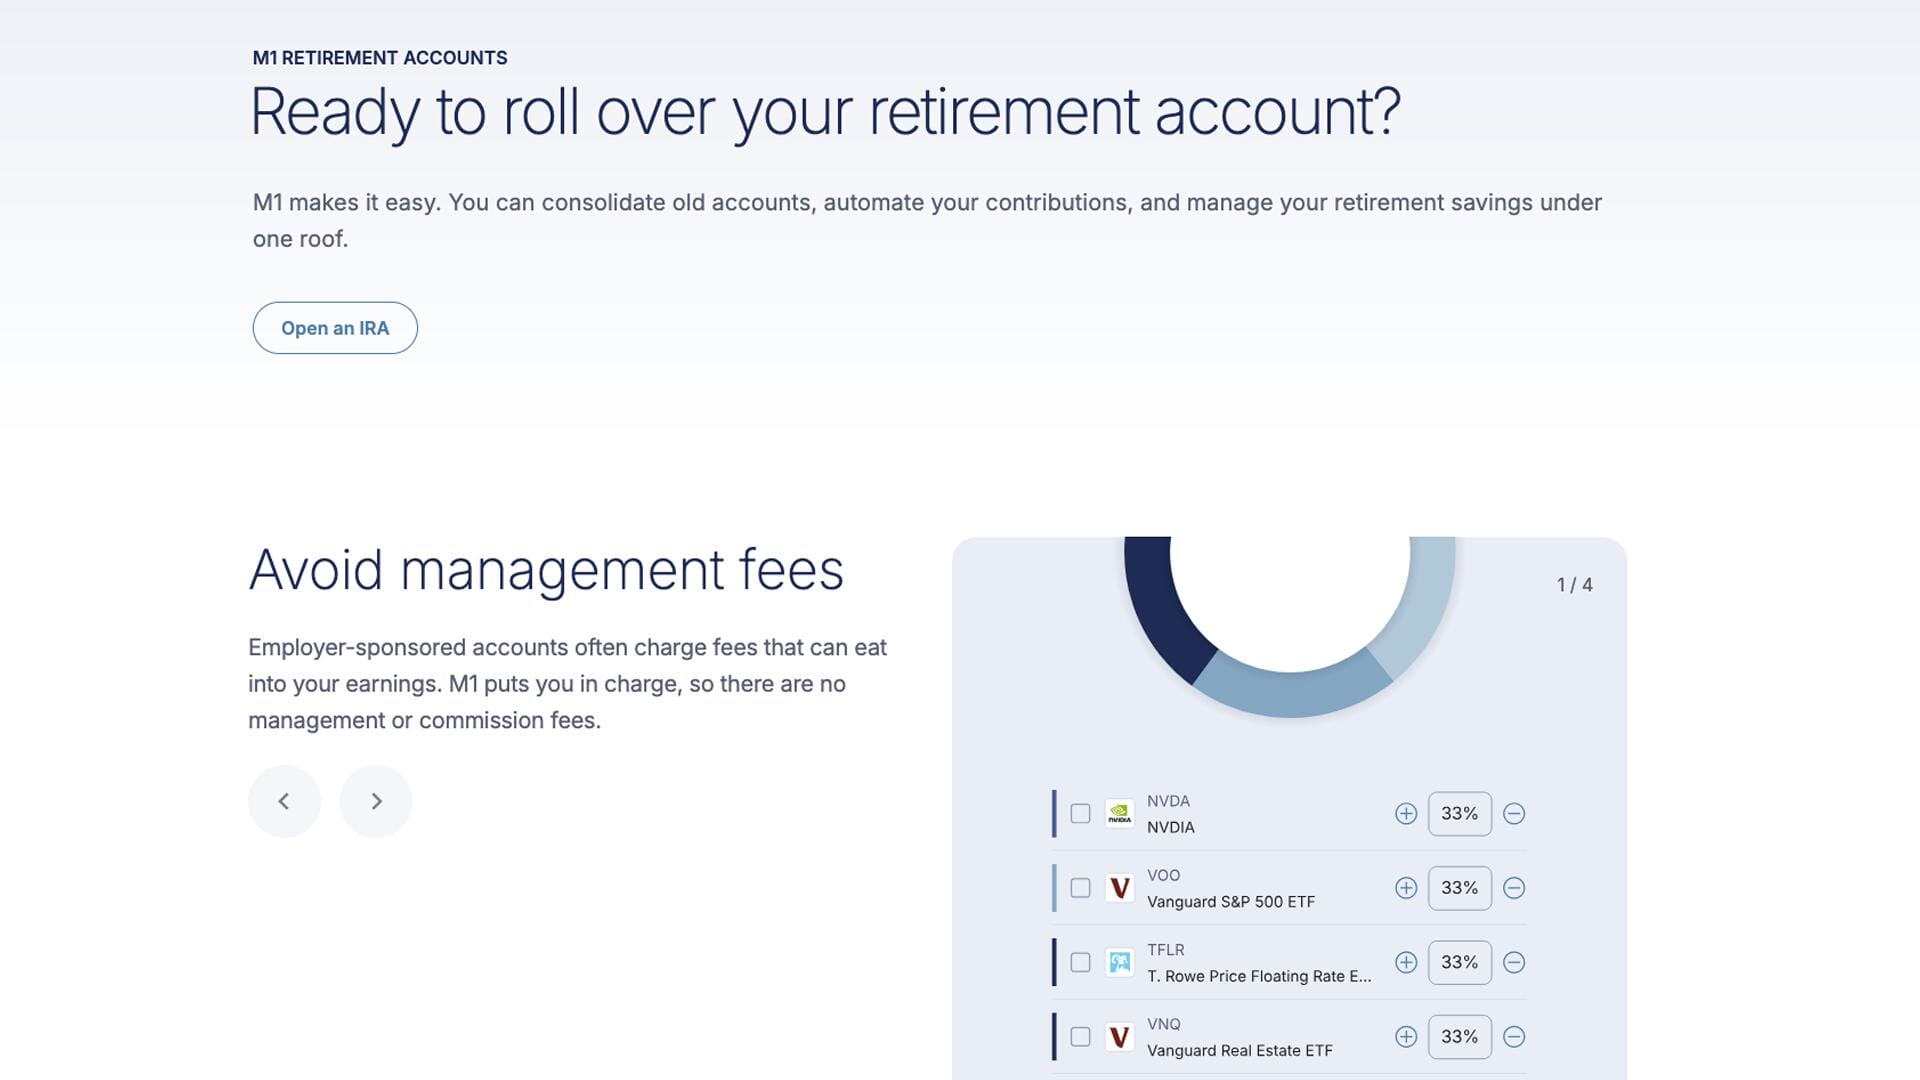Click the Vanguard logo next to VOO

tap(1120, 888)
